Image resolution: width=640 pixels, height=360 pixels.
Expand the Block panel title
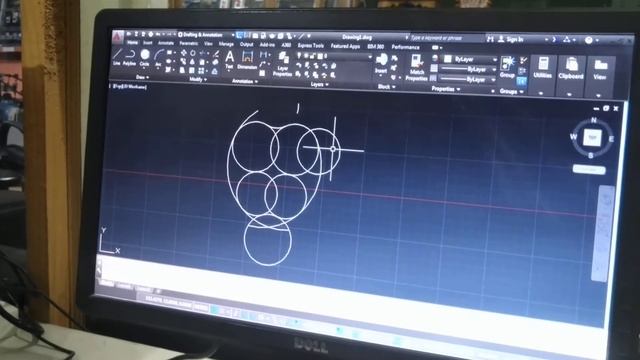[386, 87]
